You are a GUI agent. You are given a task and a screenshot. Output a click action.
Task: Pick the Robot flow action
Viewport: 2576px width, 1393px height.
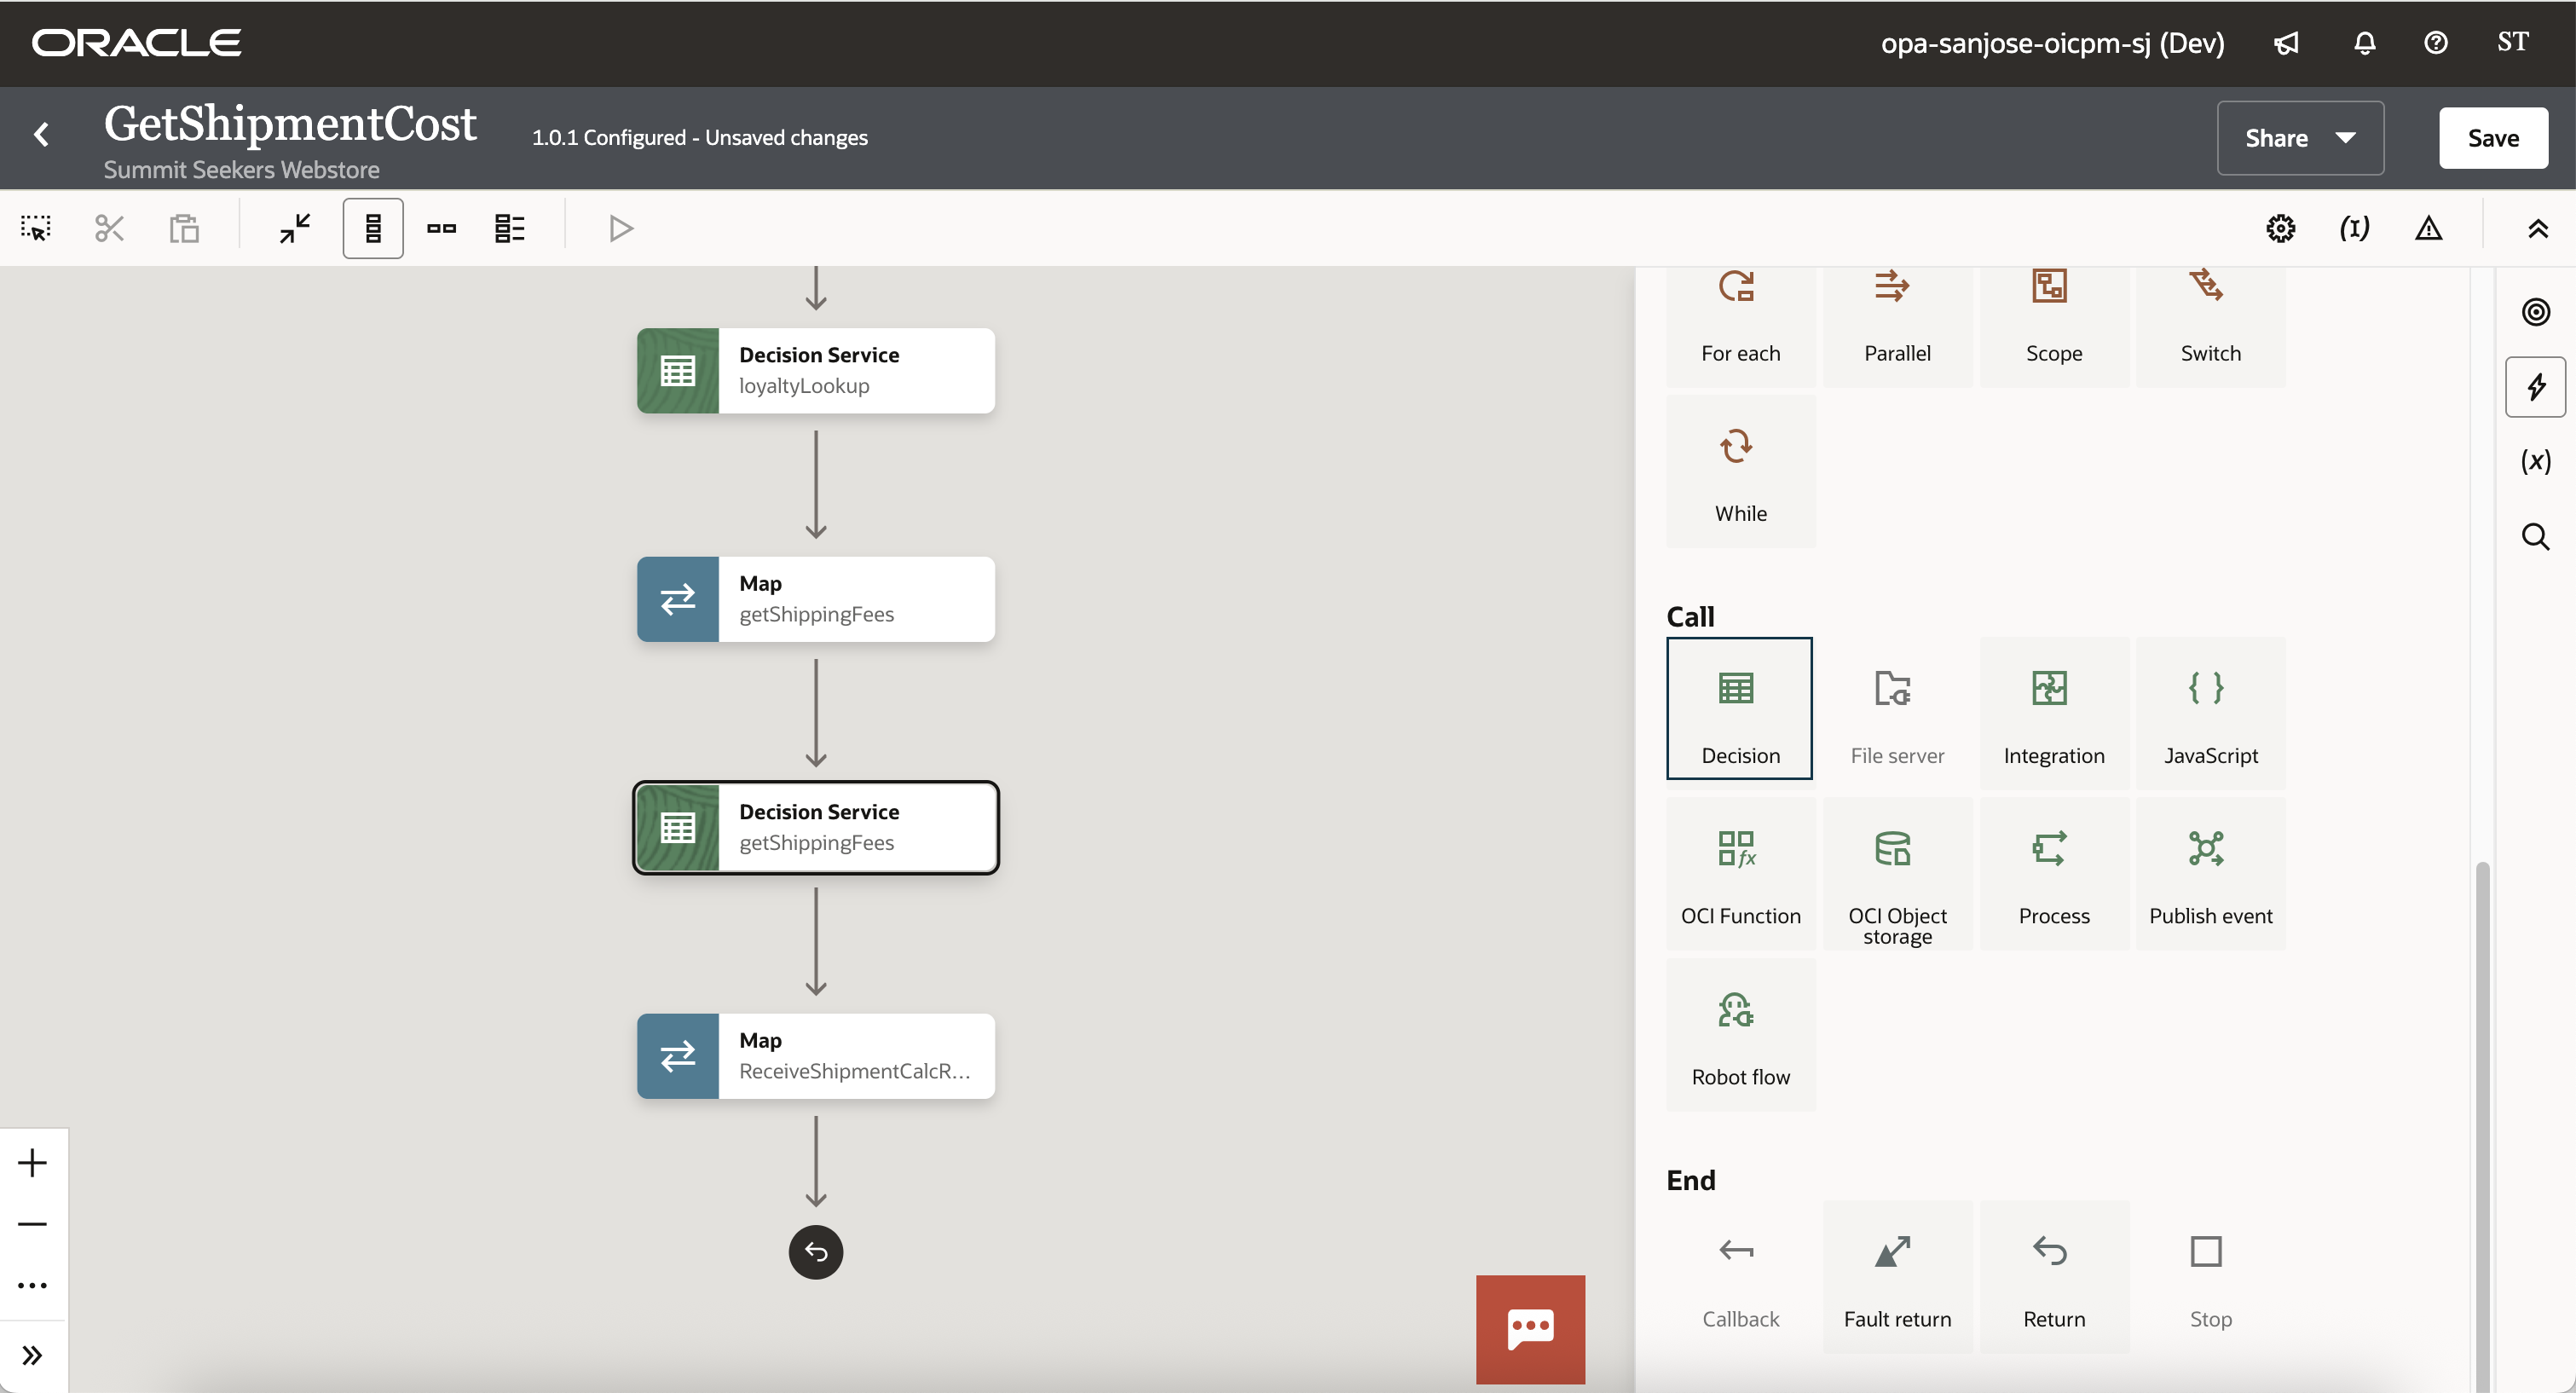pyautogui.click(x=1740, y=1034)
